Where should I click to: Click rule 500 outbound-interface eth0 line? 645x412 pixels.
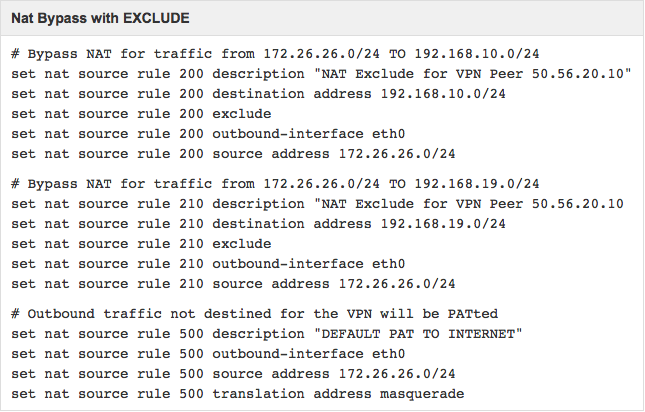(208, 354)
